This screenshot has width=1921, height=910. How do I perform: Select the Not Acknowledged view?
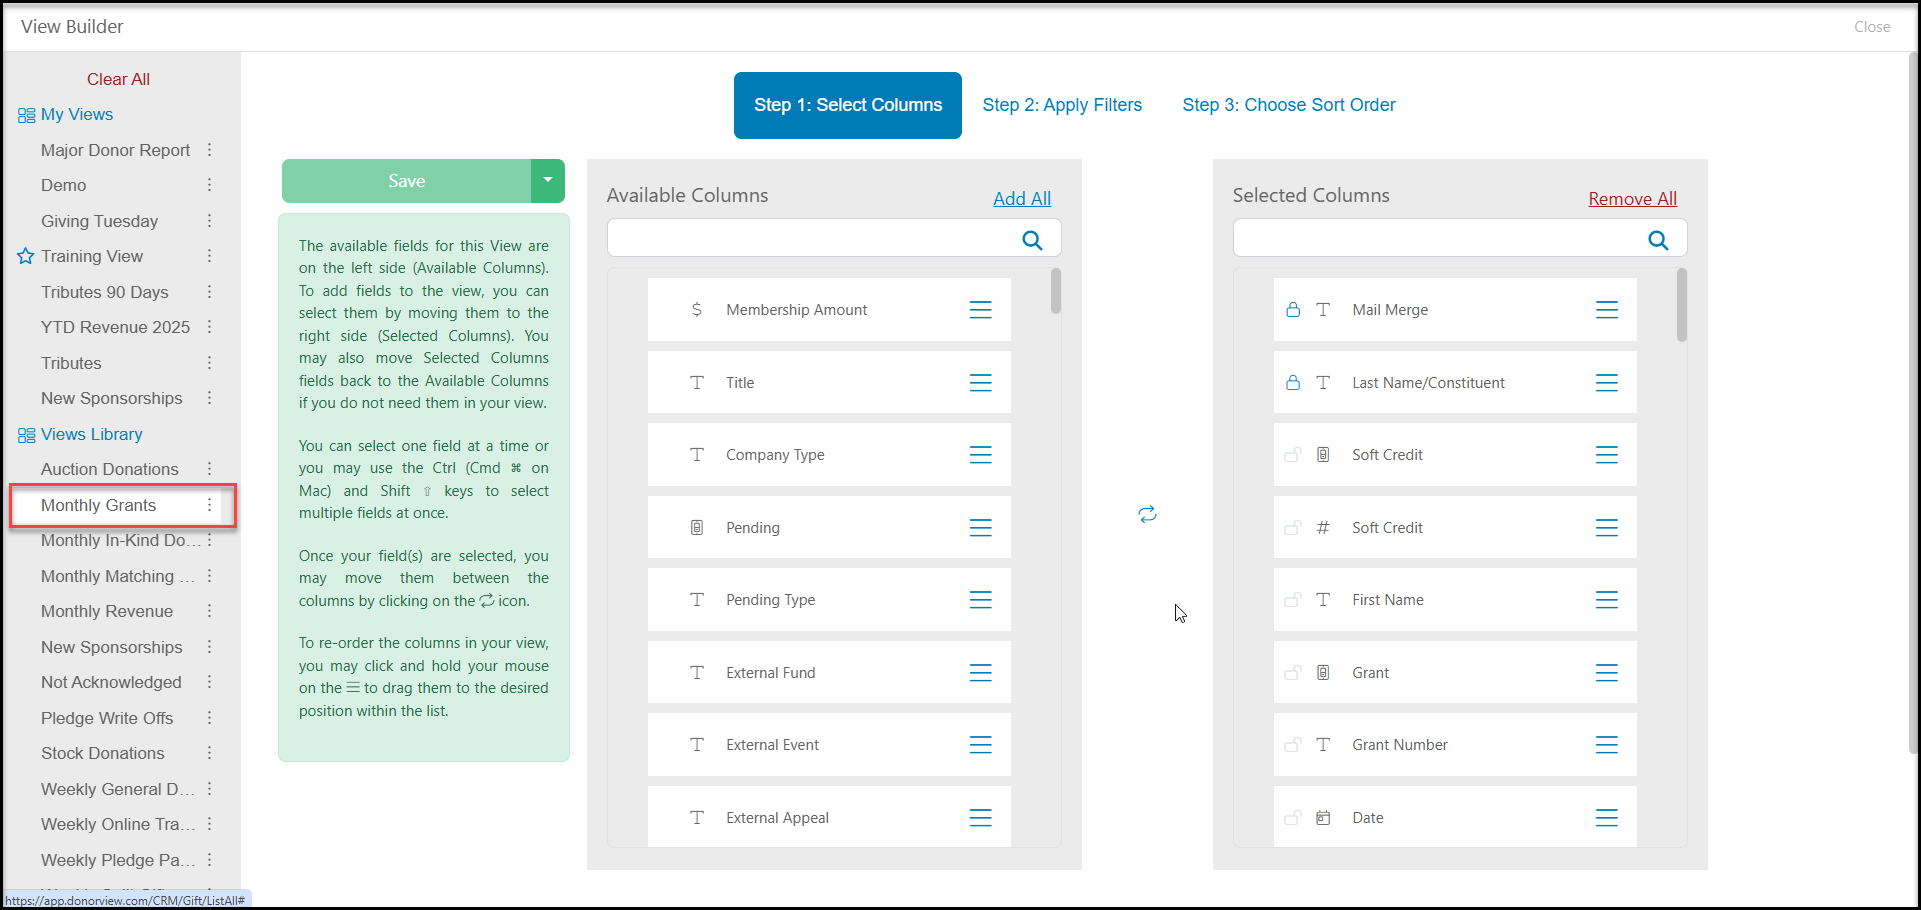pyautogui.click(x=111, y=682)
